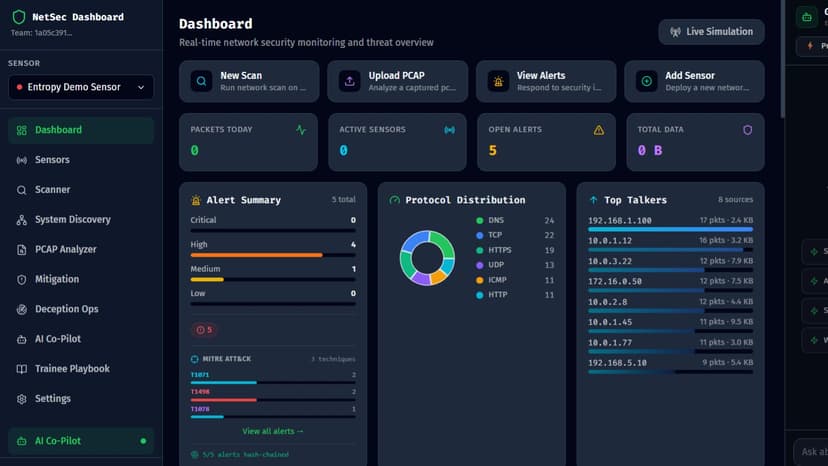
Task: Click the Upload PCAP upload icon
Action: [350, 81]
